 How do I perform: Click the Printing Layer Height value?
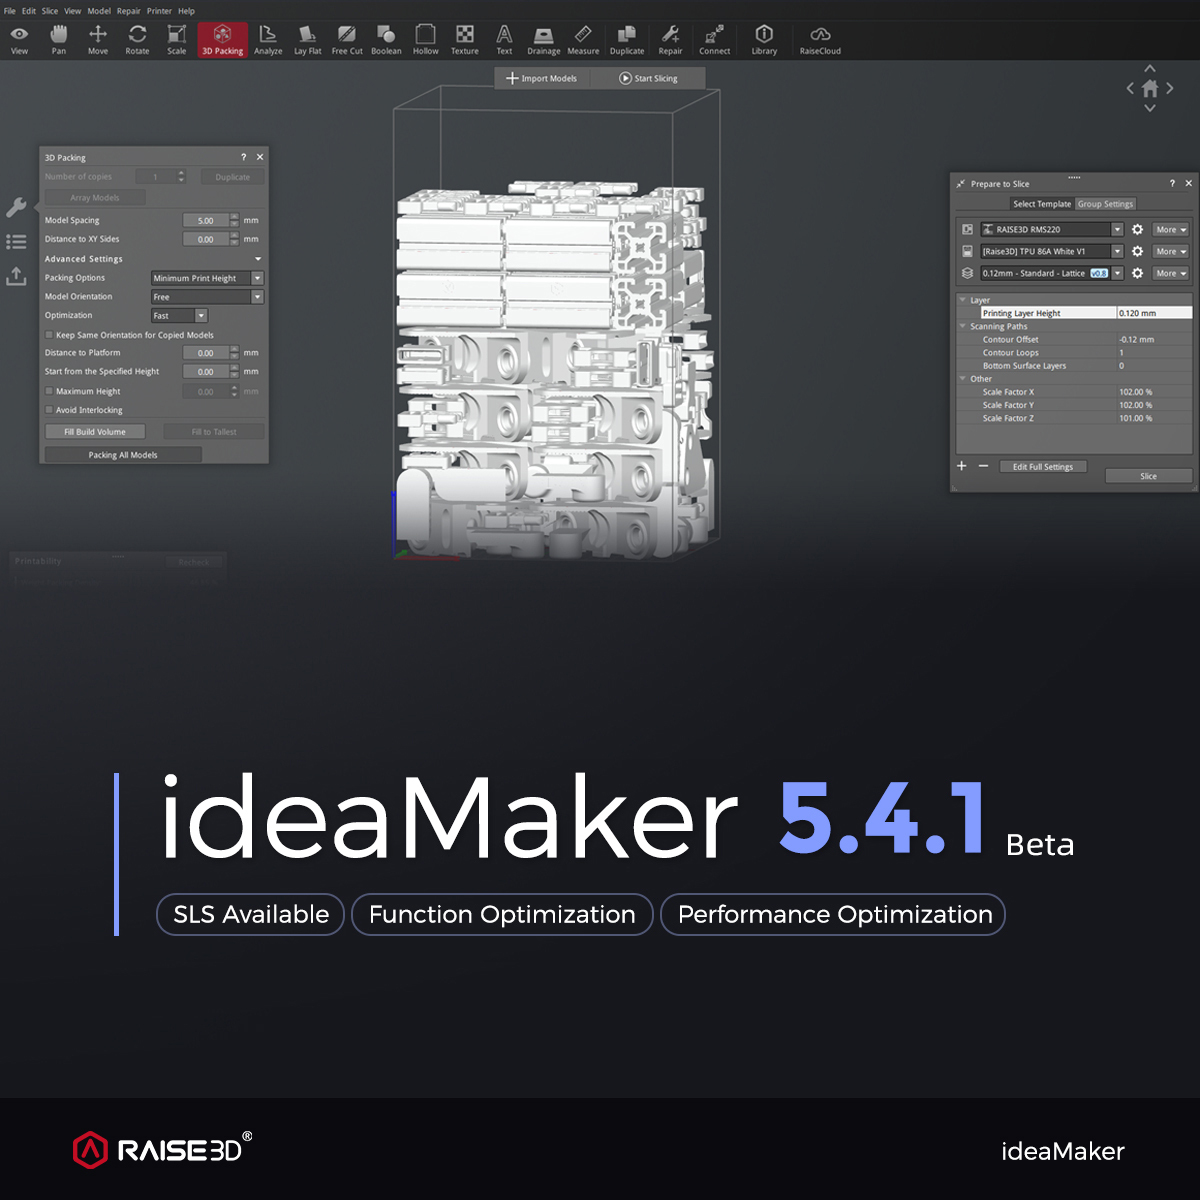[1154, 313]
